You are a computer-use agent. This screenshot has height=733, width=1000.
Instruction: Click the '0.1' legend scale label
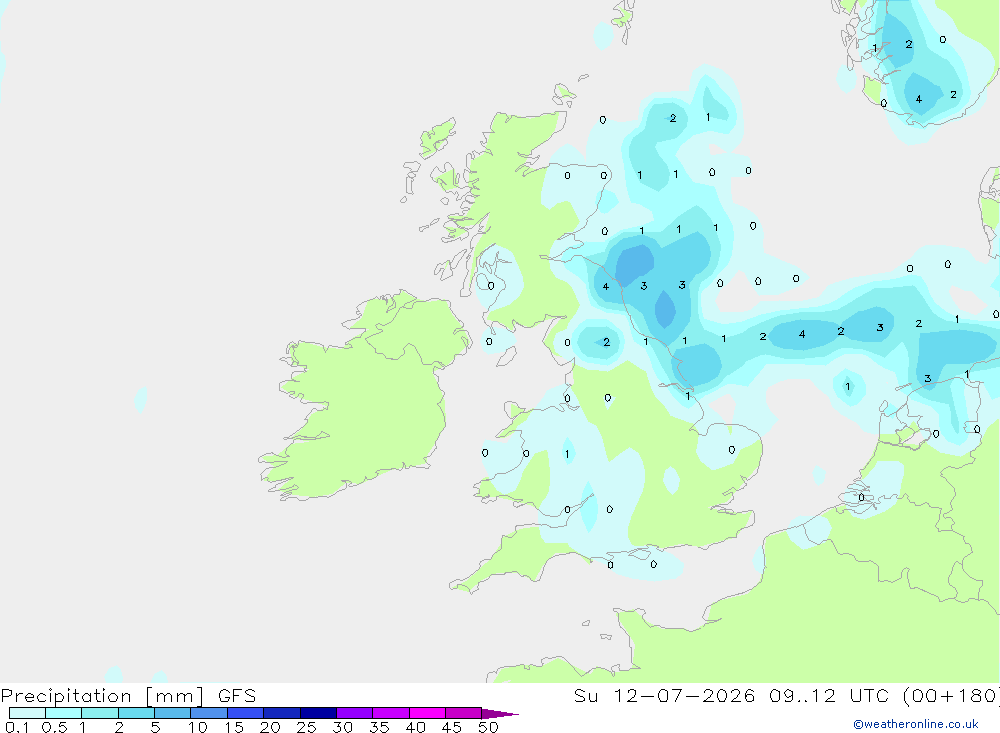pos(17,727)
